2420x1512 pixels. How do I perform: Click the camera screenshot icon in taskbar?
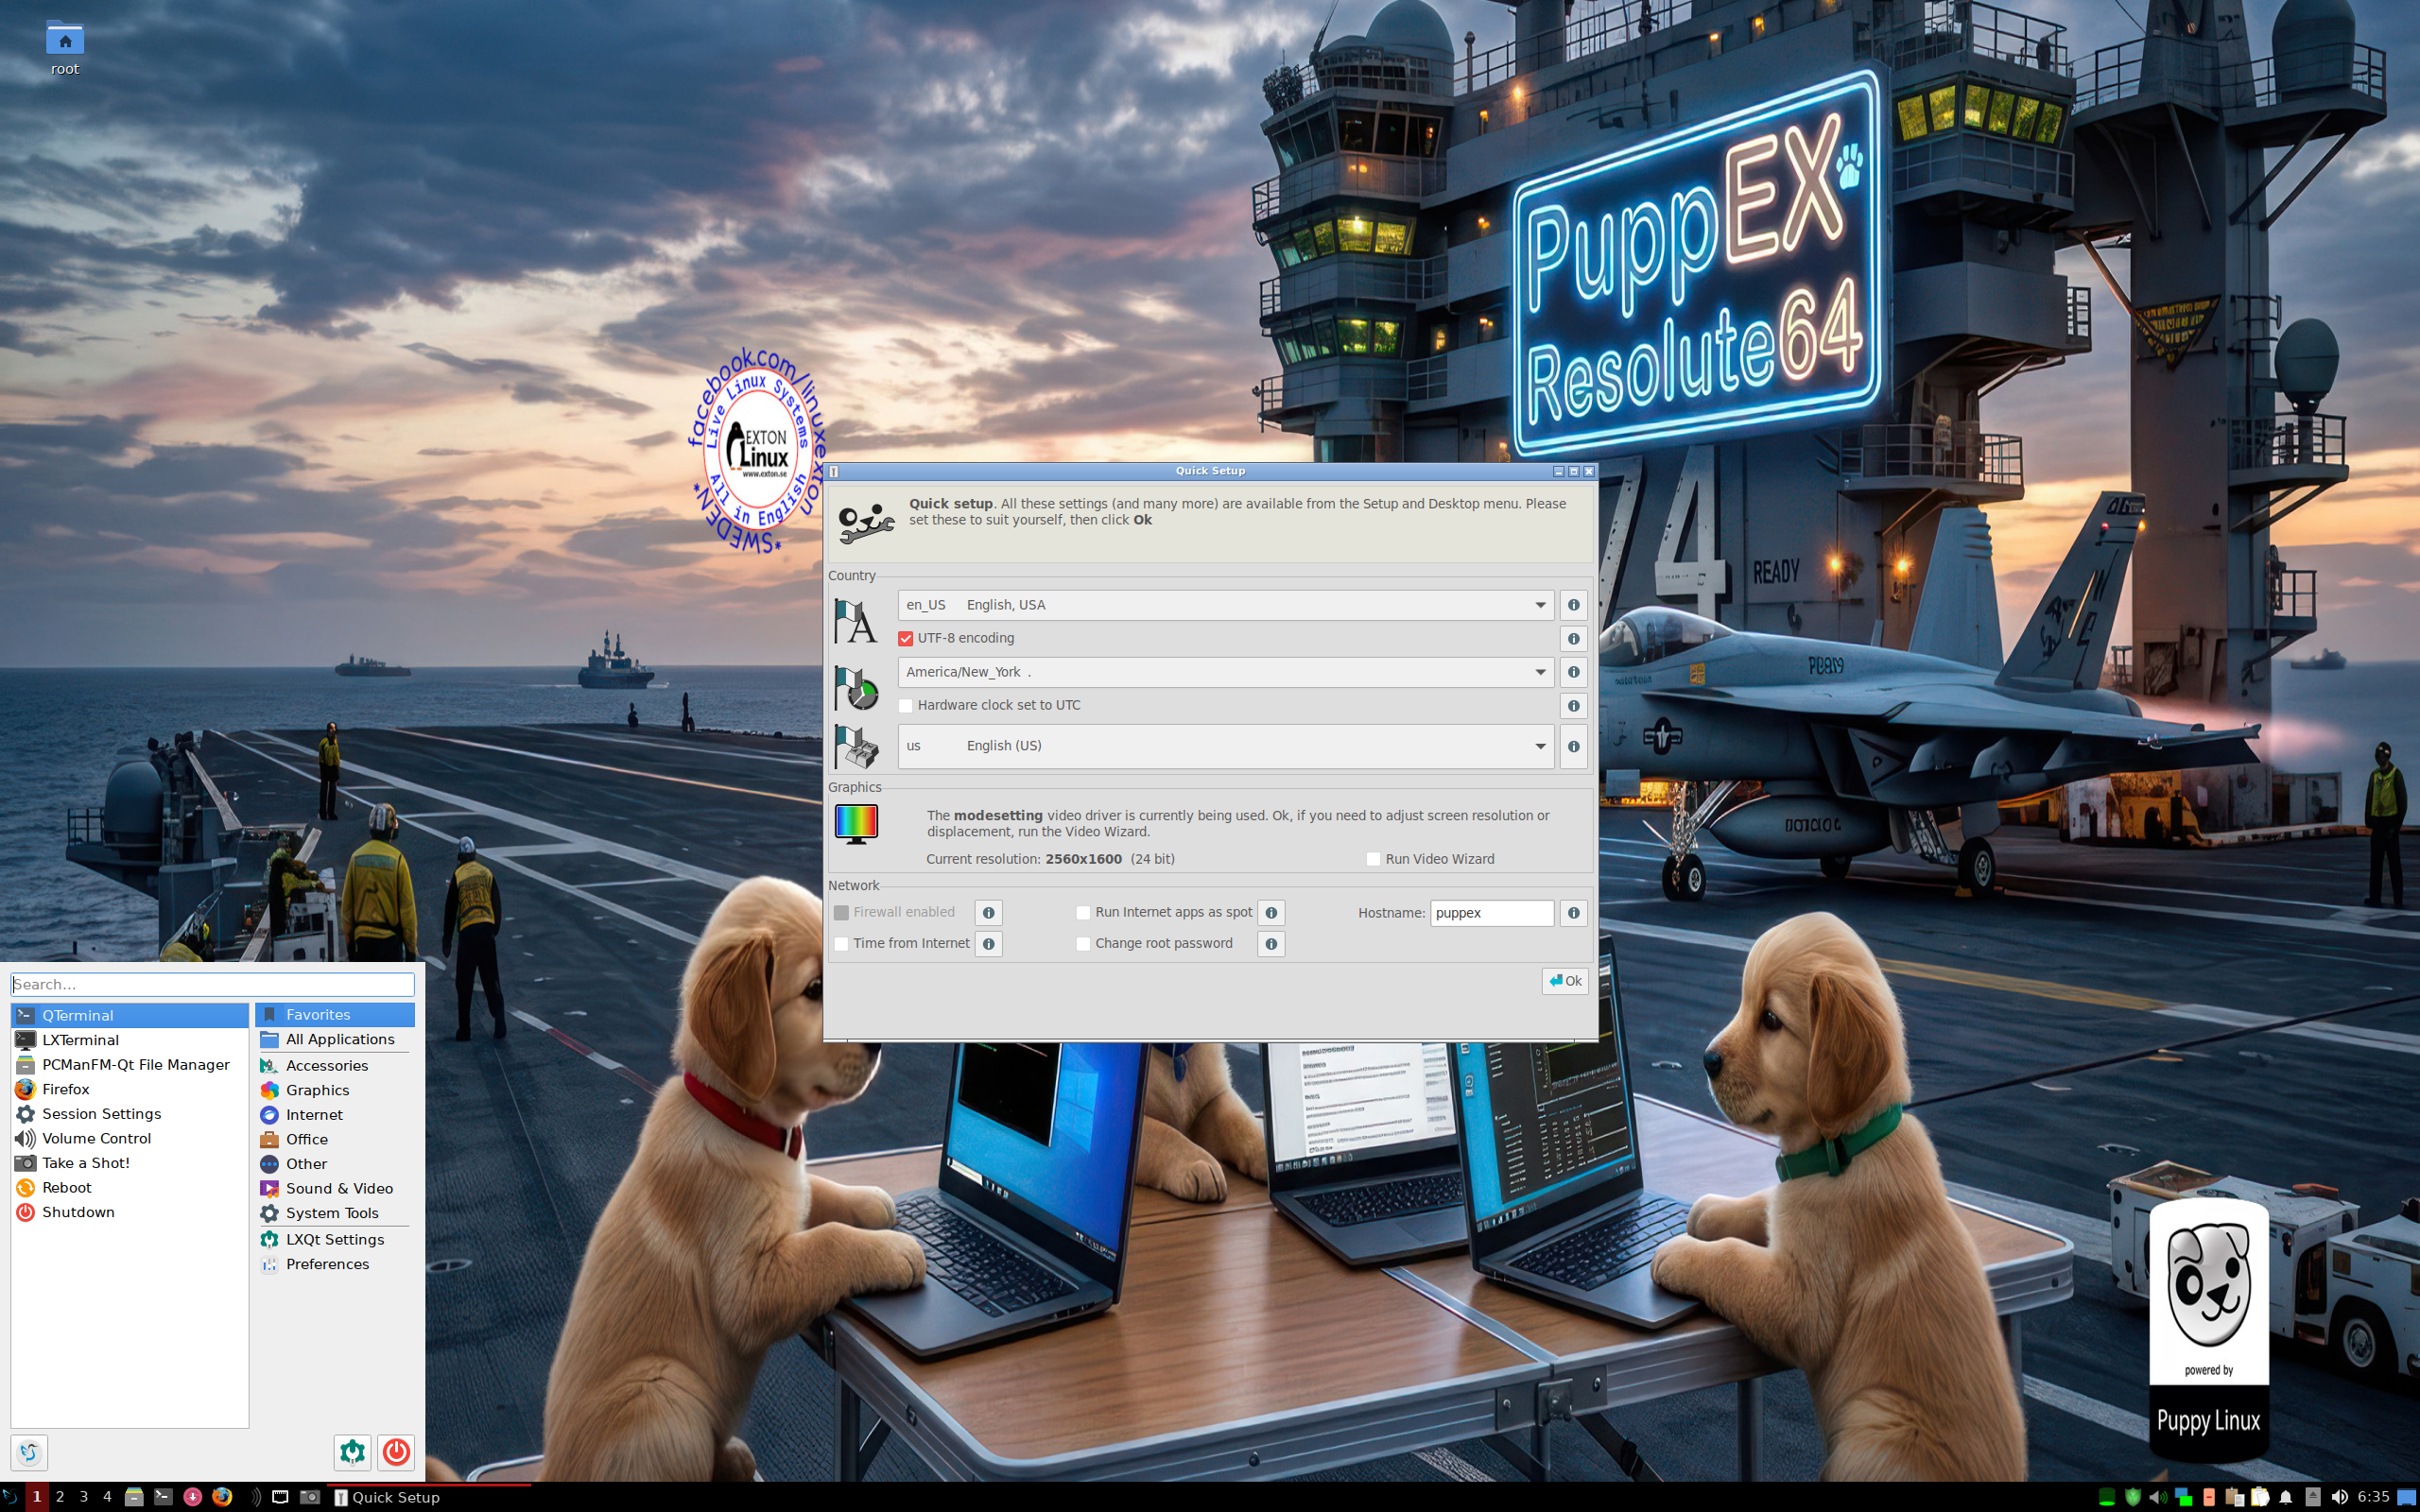click(x=310, y=1497)
